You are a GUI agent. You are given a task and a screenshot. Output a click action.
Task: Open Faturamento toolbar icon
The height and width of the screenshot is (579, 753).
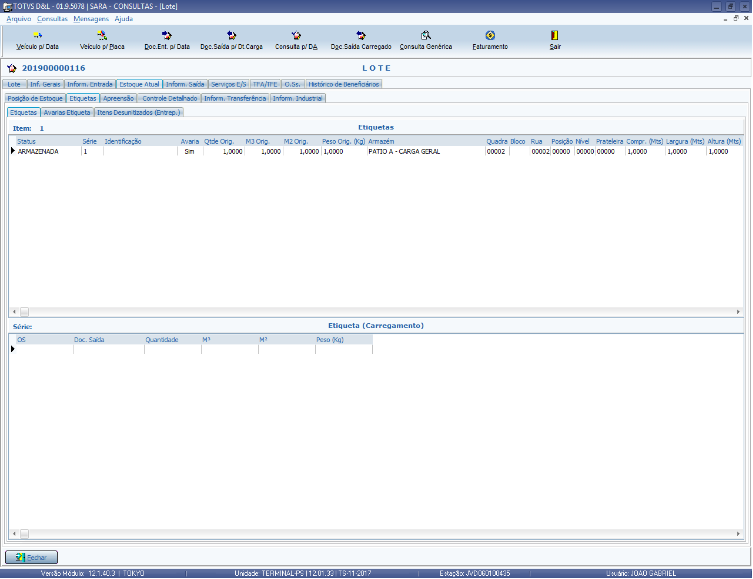[x=490, y=36]
